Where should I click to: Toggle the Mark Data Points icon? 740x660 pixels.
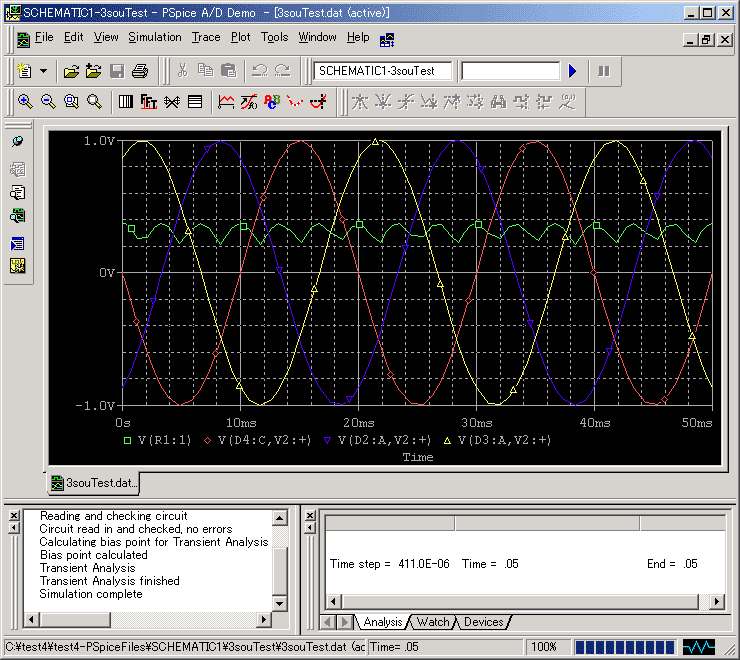(295, 101)
